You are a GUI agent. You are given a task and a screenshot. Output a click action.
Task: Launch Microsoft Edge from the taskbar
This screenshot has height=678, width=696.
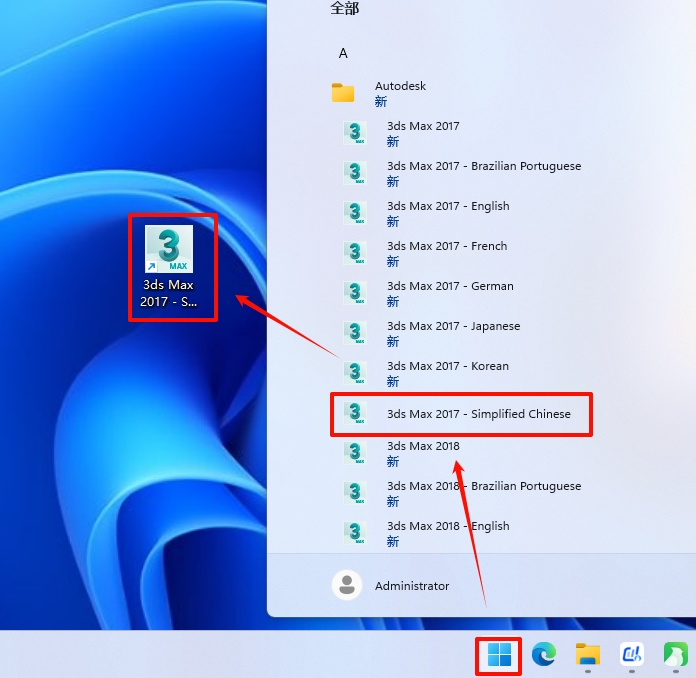click(x=544, y=655)
